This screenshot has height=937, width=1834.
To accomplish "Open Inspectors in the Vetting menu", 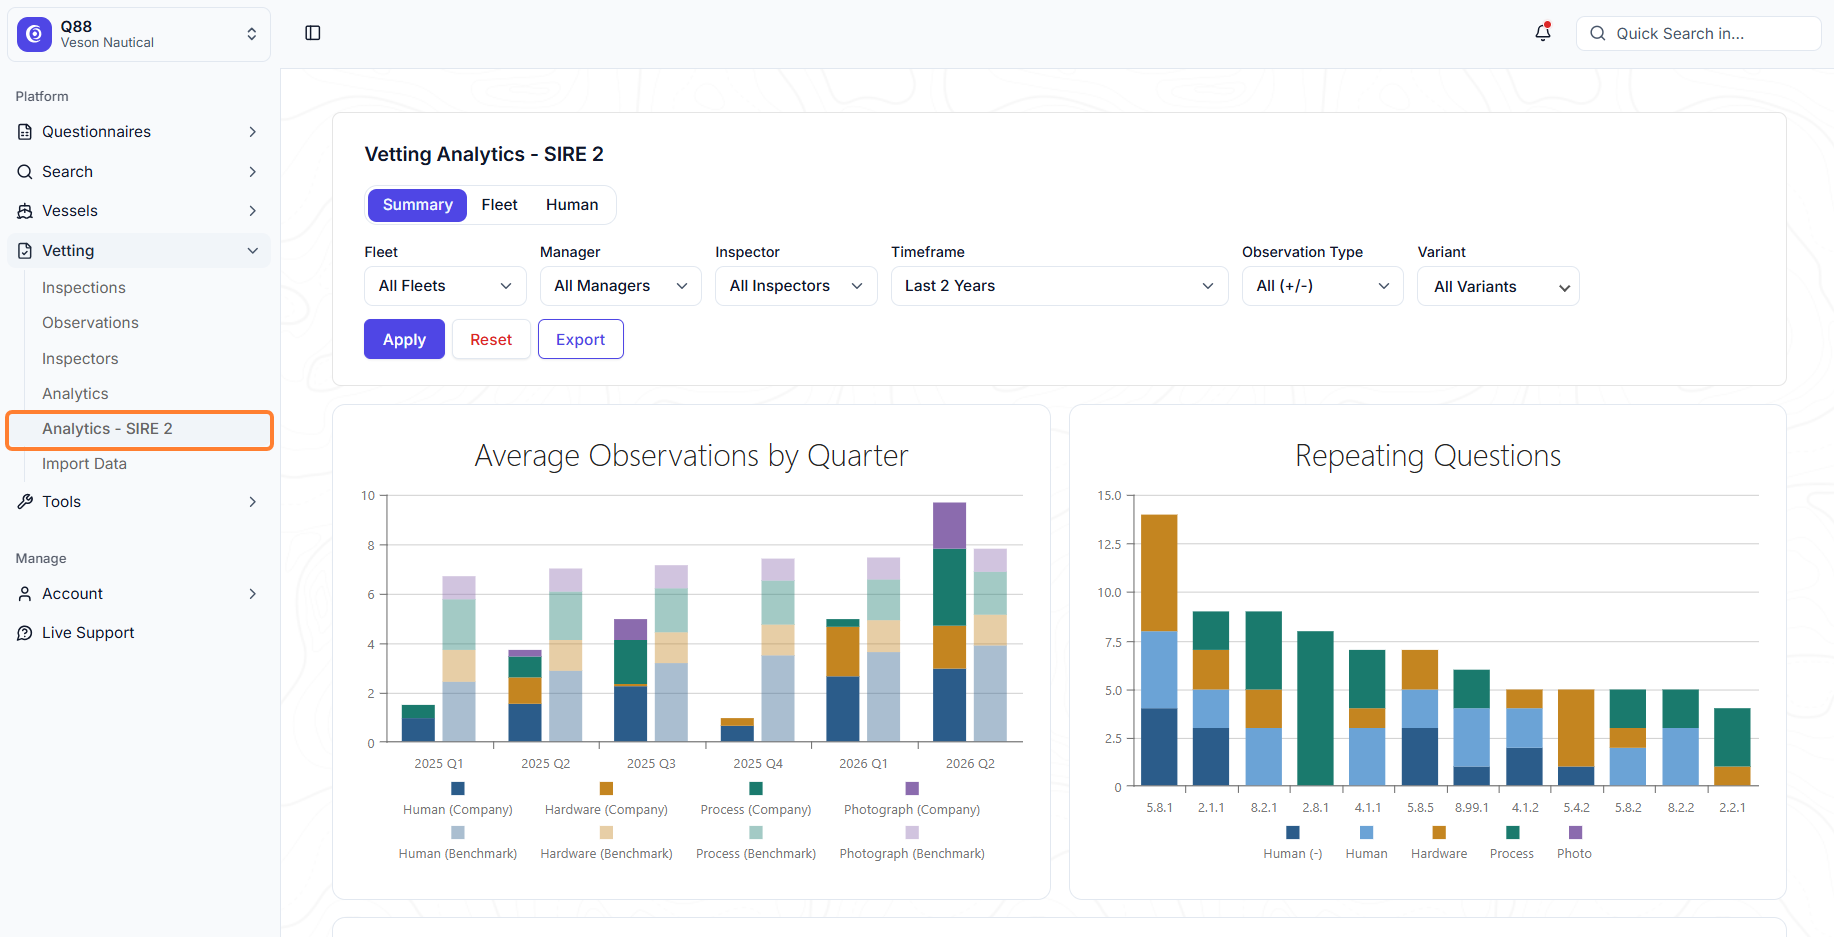I will 80,359.
